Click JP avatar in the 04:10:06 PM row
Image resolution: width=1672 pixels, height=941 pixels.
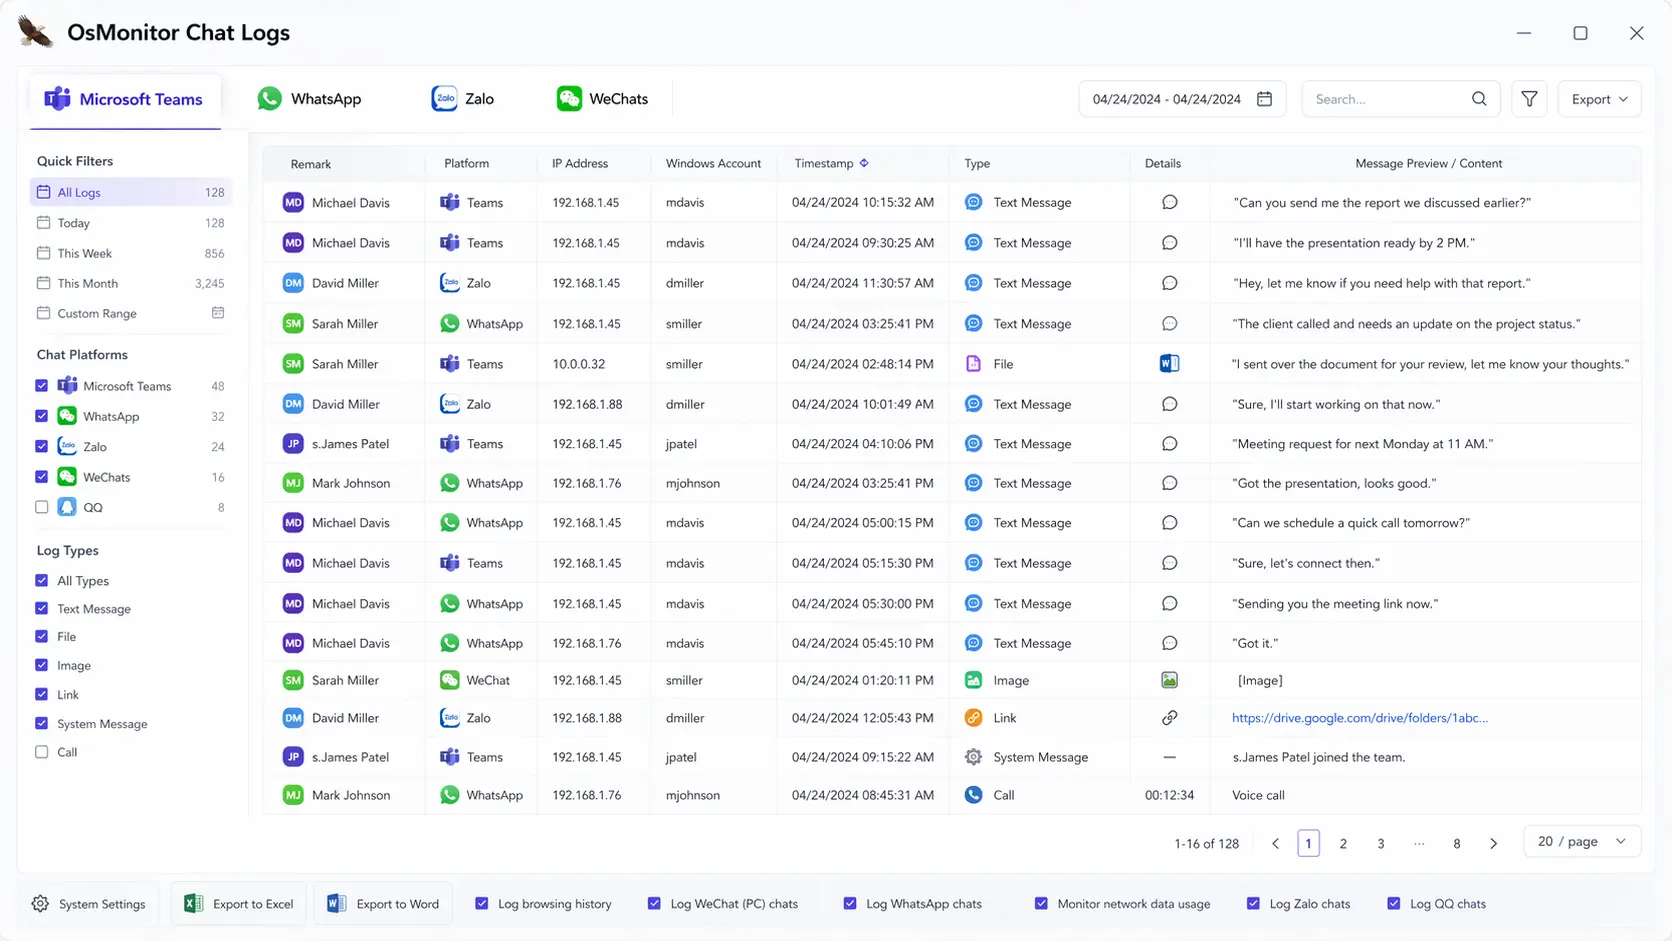coord(293,444)
